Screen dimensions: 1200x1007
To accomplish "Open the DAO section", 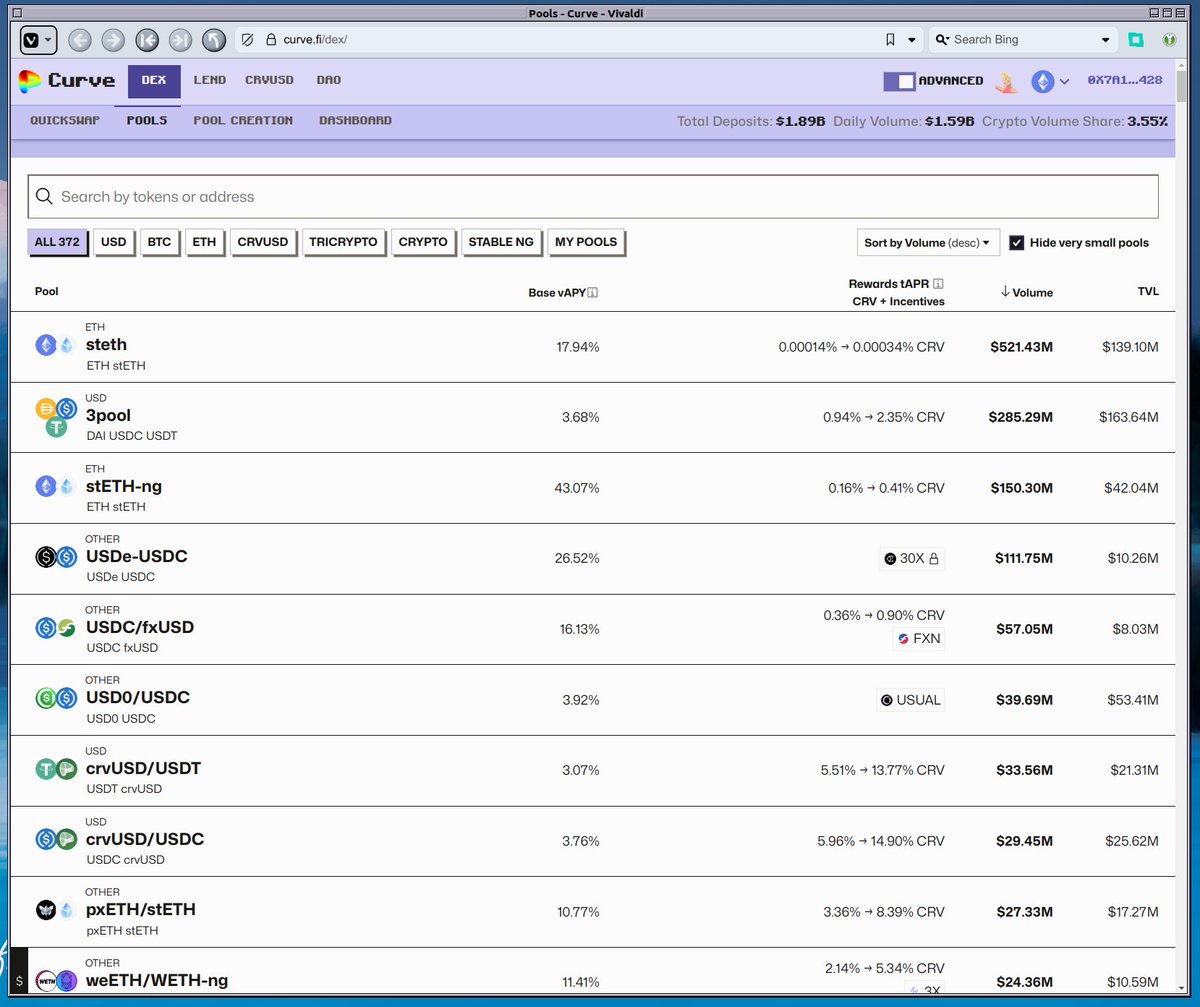I will [x=329, y=80].
